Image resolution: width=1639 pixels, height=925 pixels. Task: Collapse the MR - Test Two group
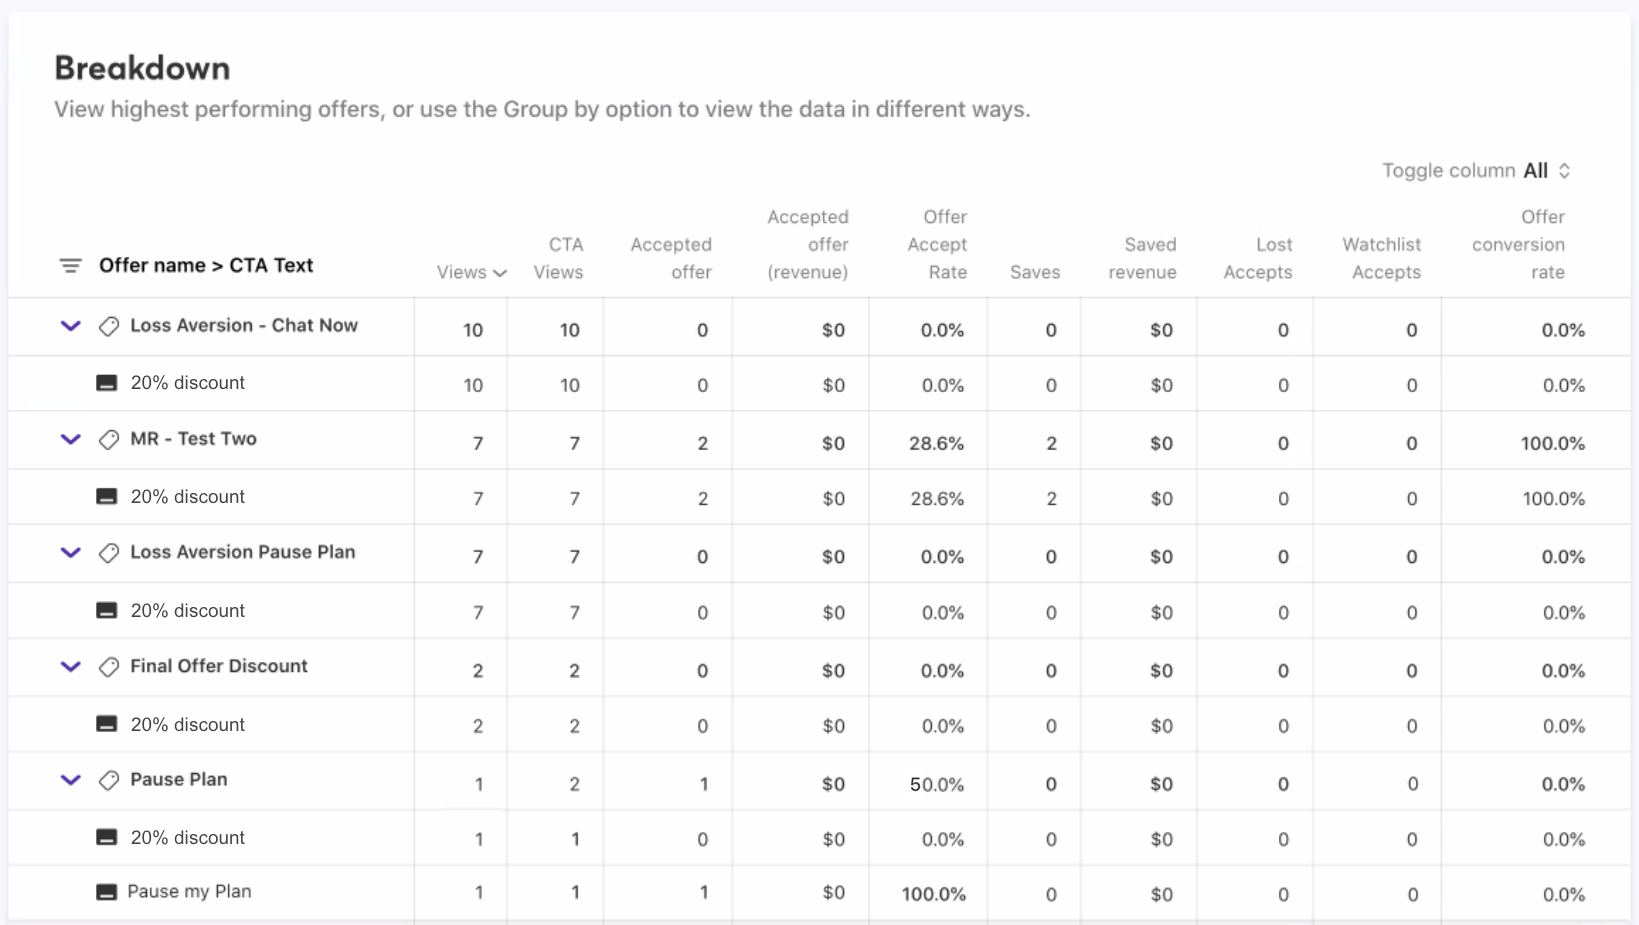point(71,440)
